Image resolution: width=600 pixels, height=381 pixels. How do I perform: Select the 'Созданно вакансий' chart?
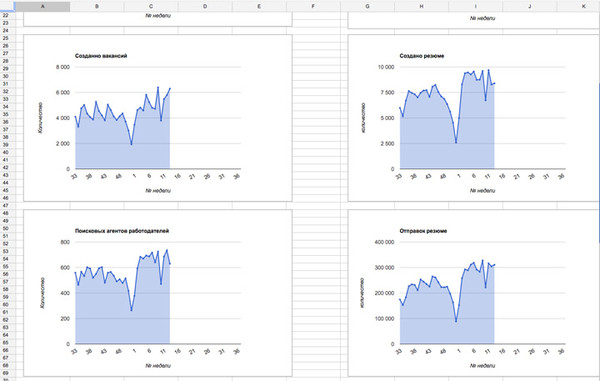[x=158, y=118]
